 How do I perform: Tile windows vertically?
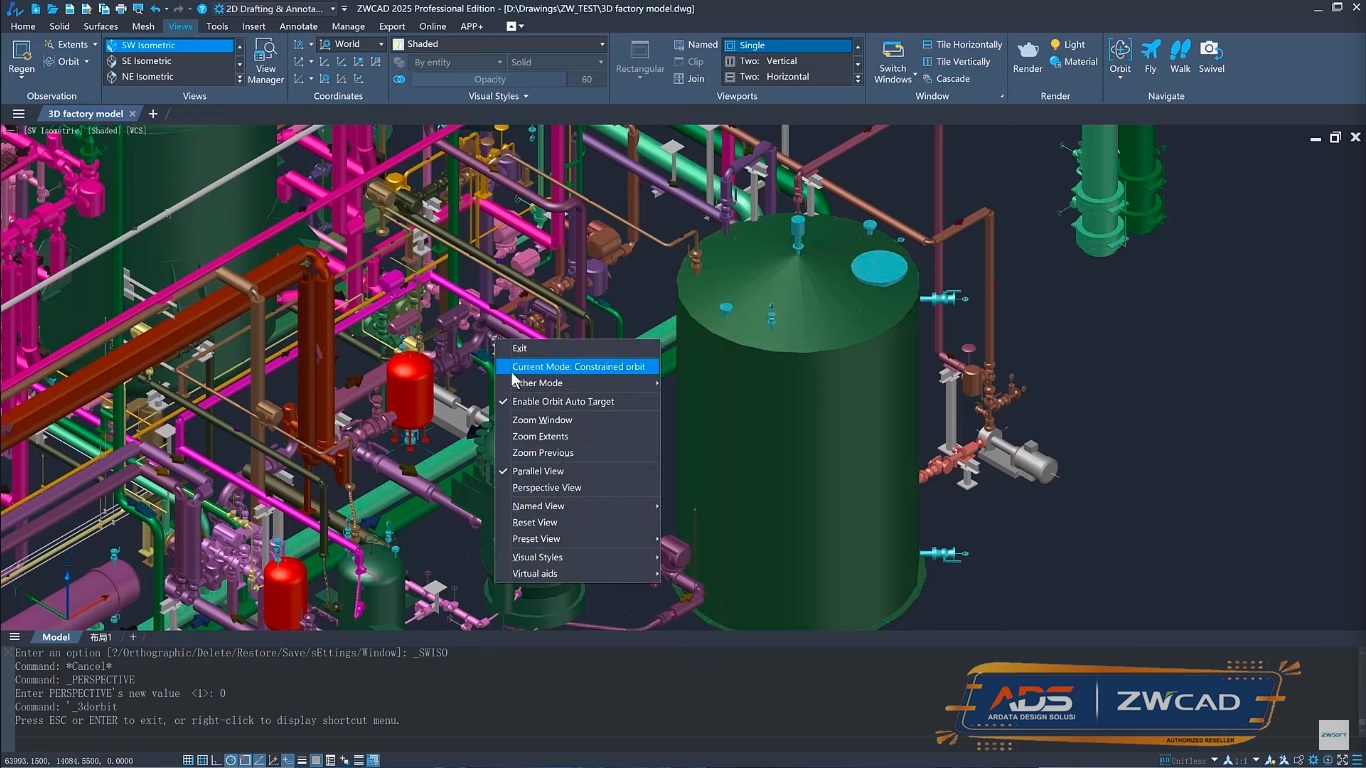(x=955, y=62)
